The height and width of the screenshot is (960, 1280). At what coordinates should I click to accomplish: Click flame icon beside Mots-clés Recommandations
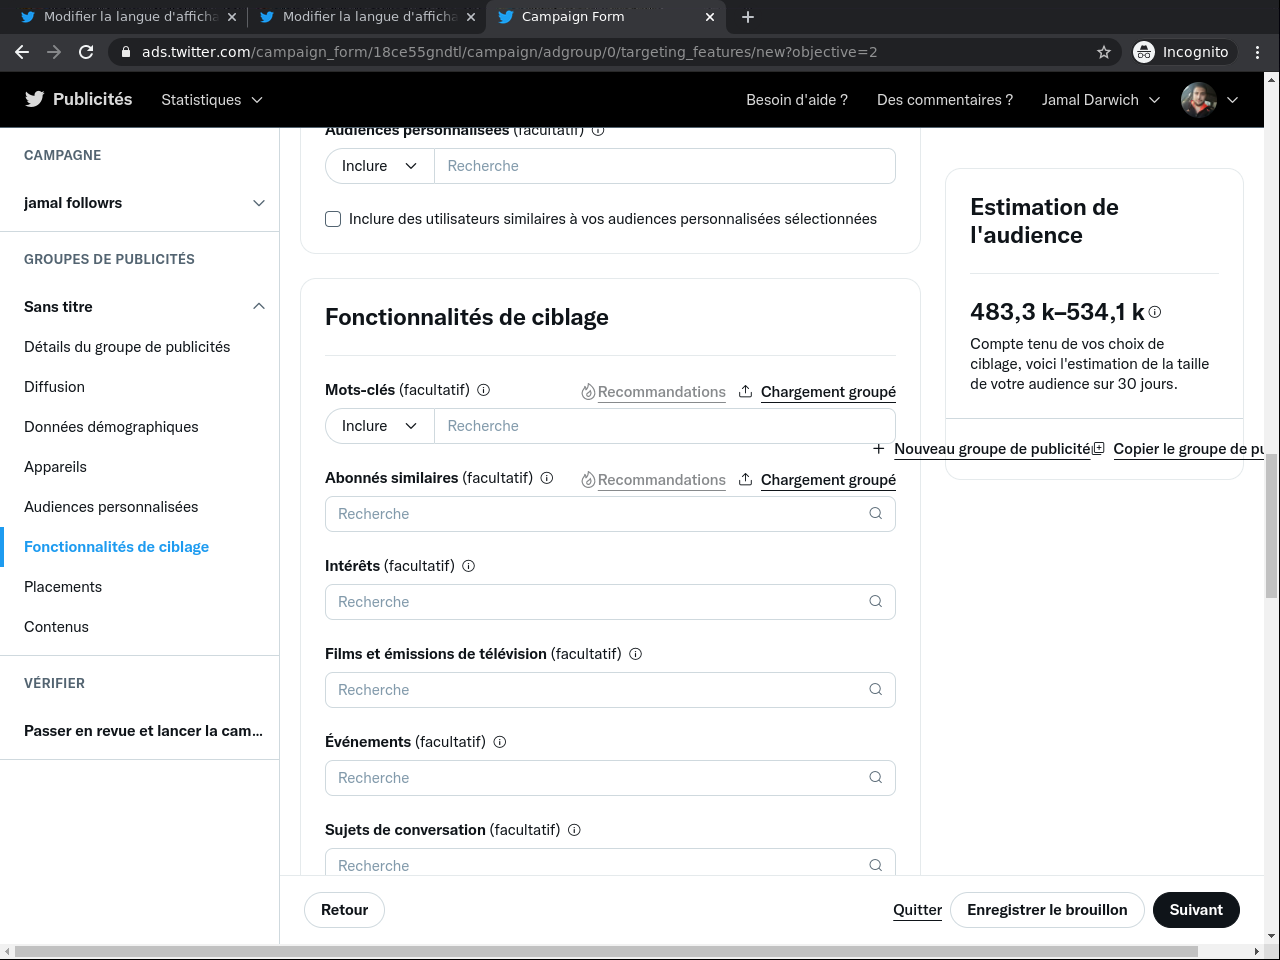pos(588,392)
